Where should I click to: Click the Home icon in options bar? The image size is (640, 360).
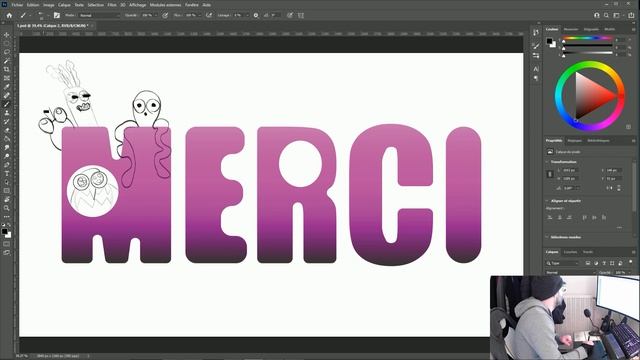tap(9, 15)
